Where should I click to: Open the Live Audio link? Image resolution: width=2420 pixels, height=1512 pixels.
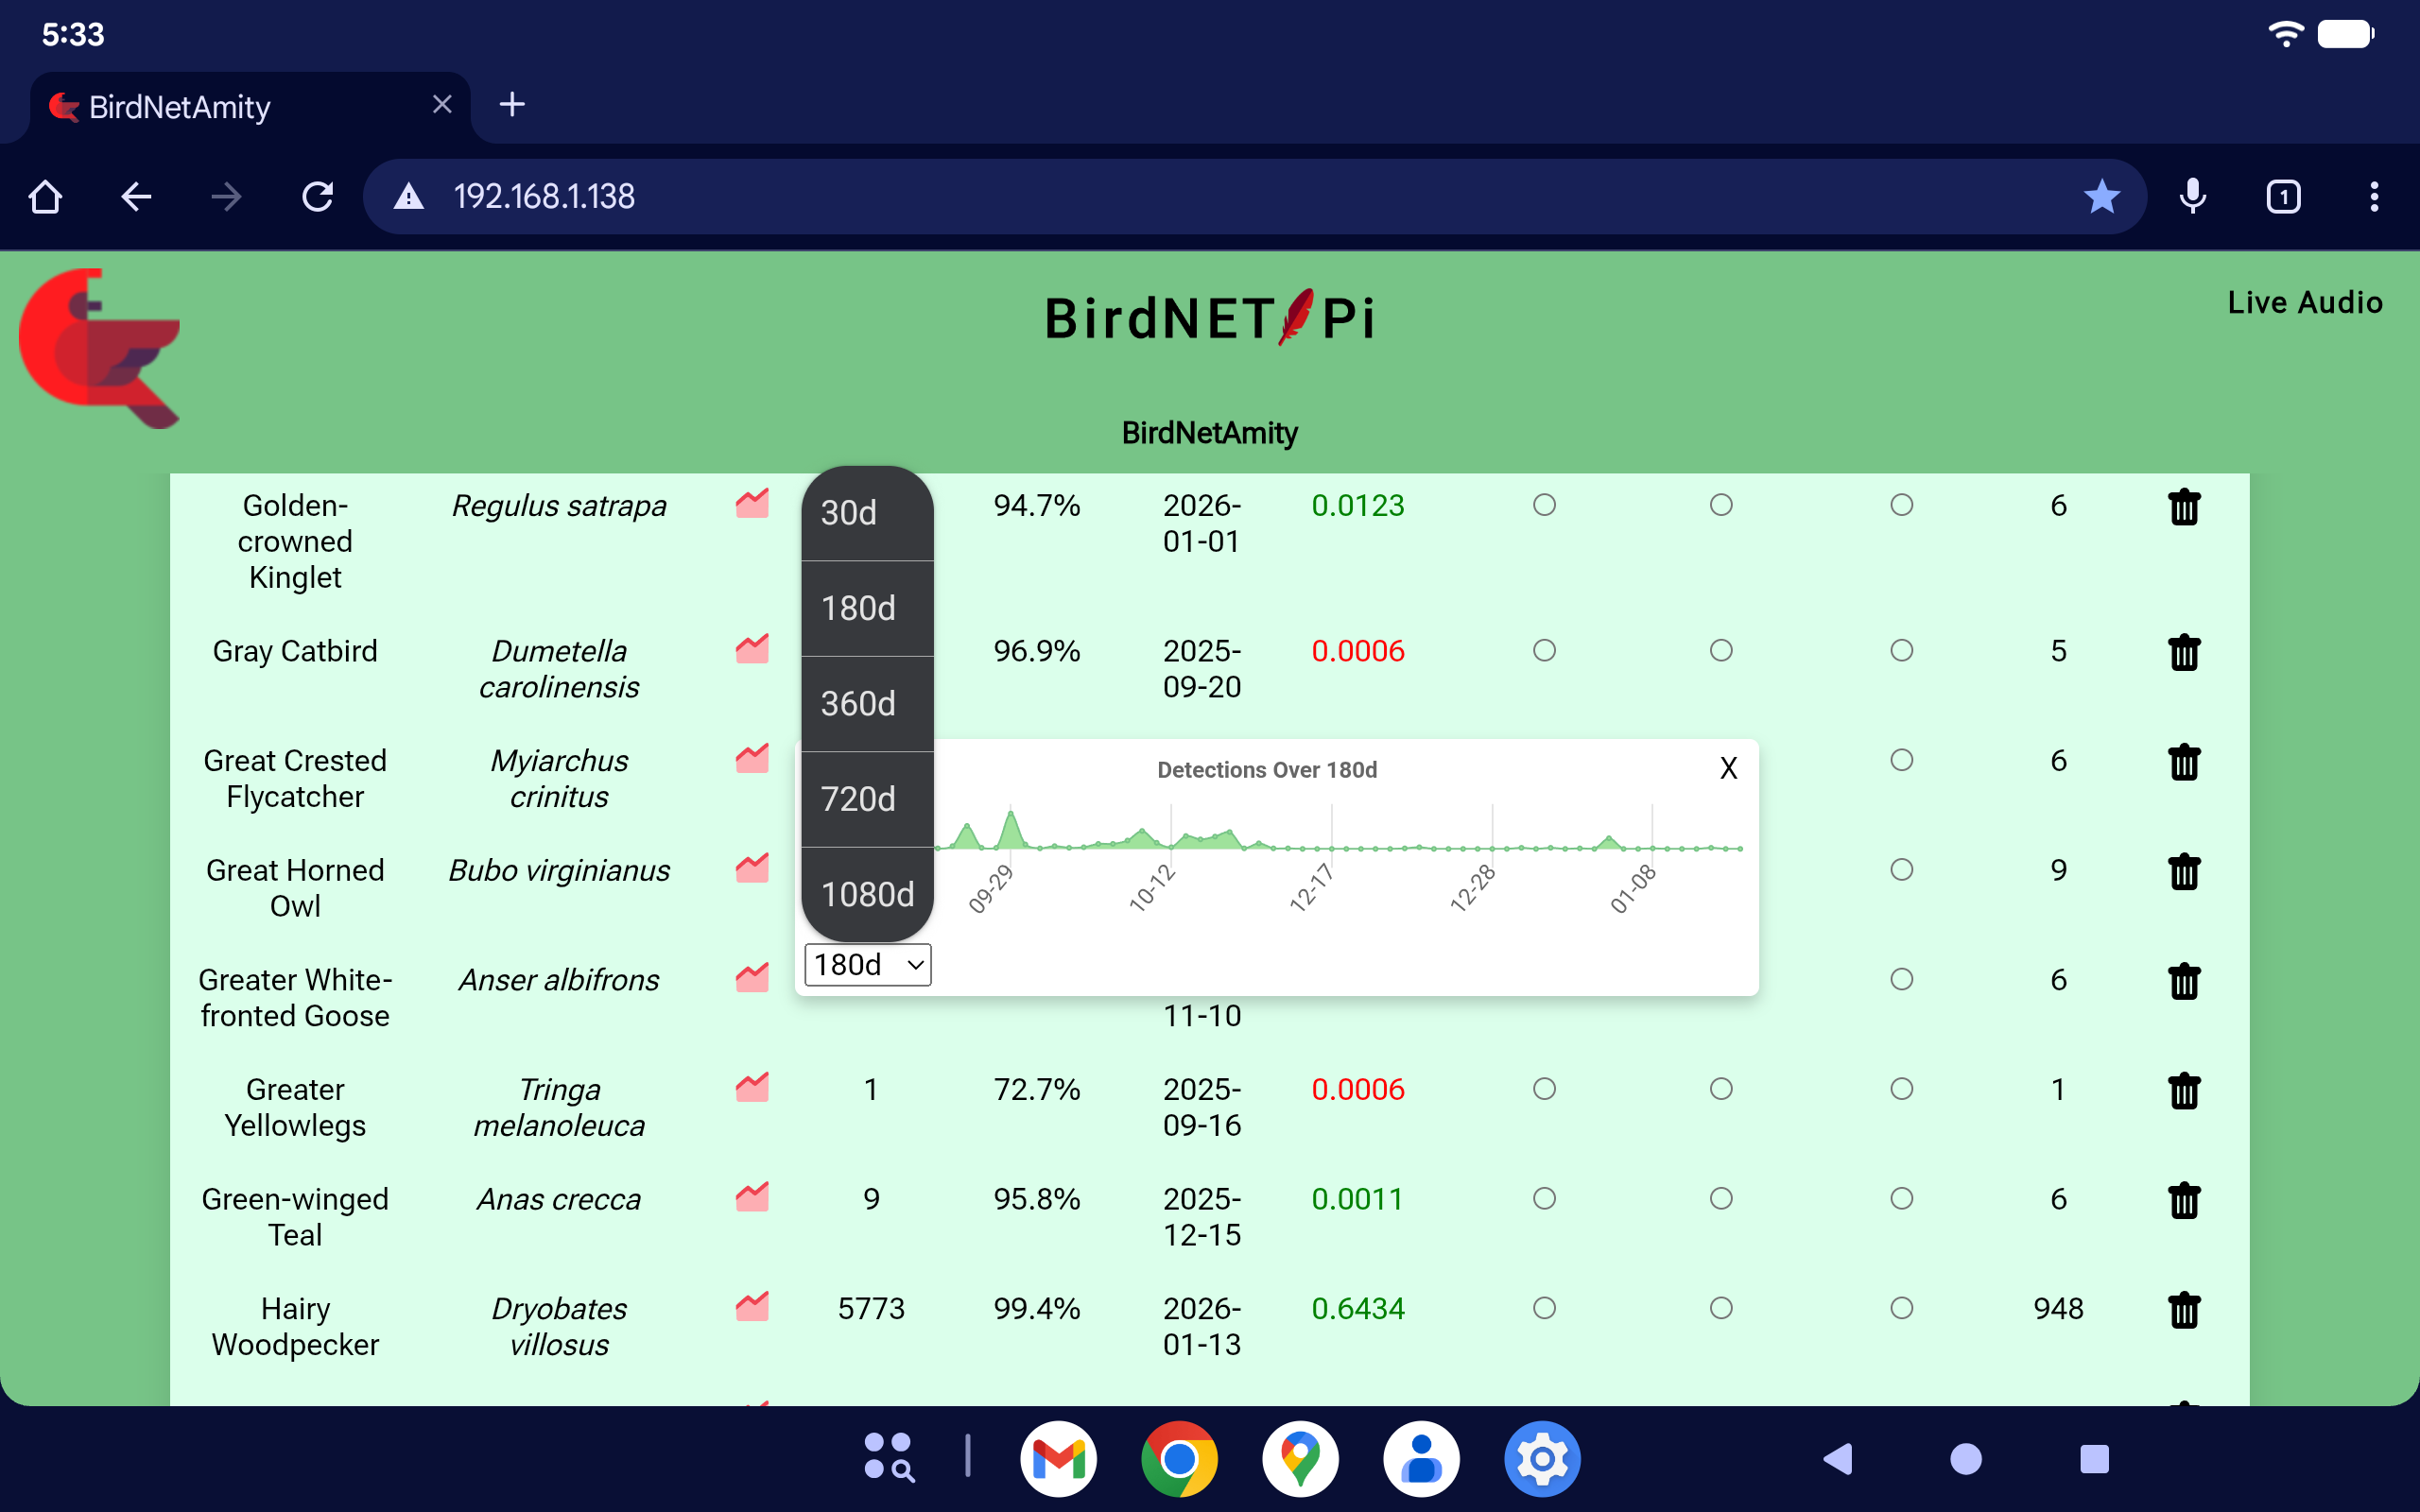click(x=2304, y=302)
